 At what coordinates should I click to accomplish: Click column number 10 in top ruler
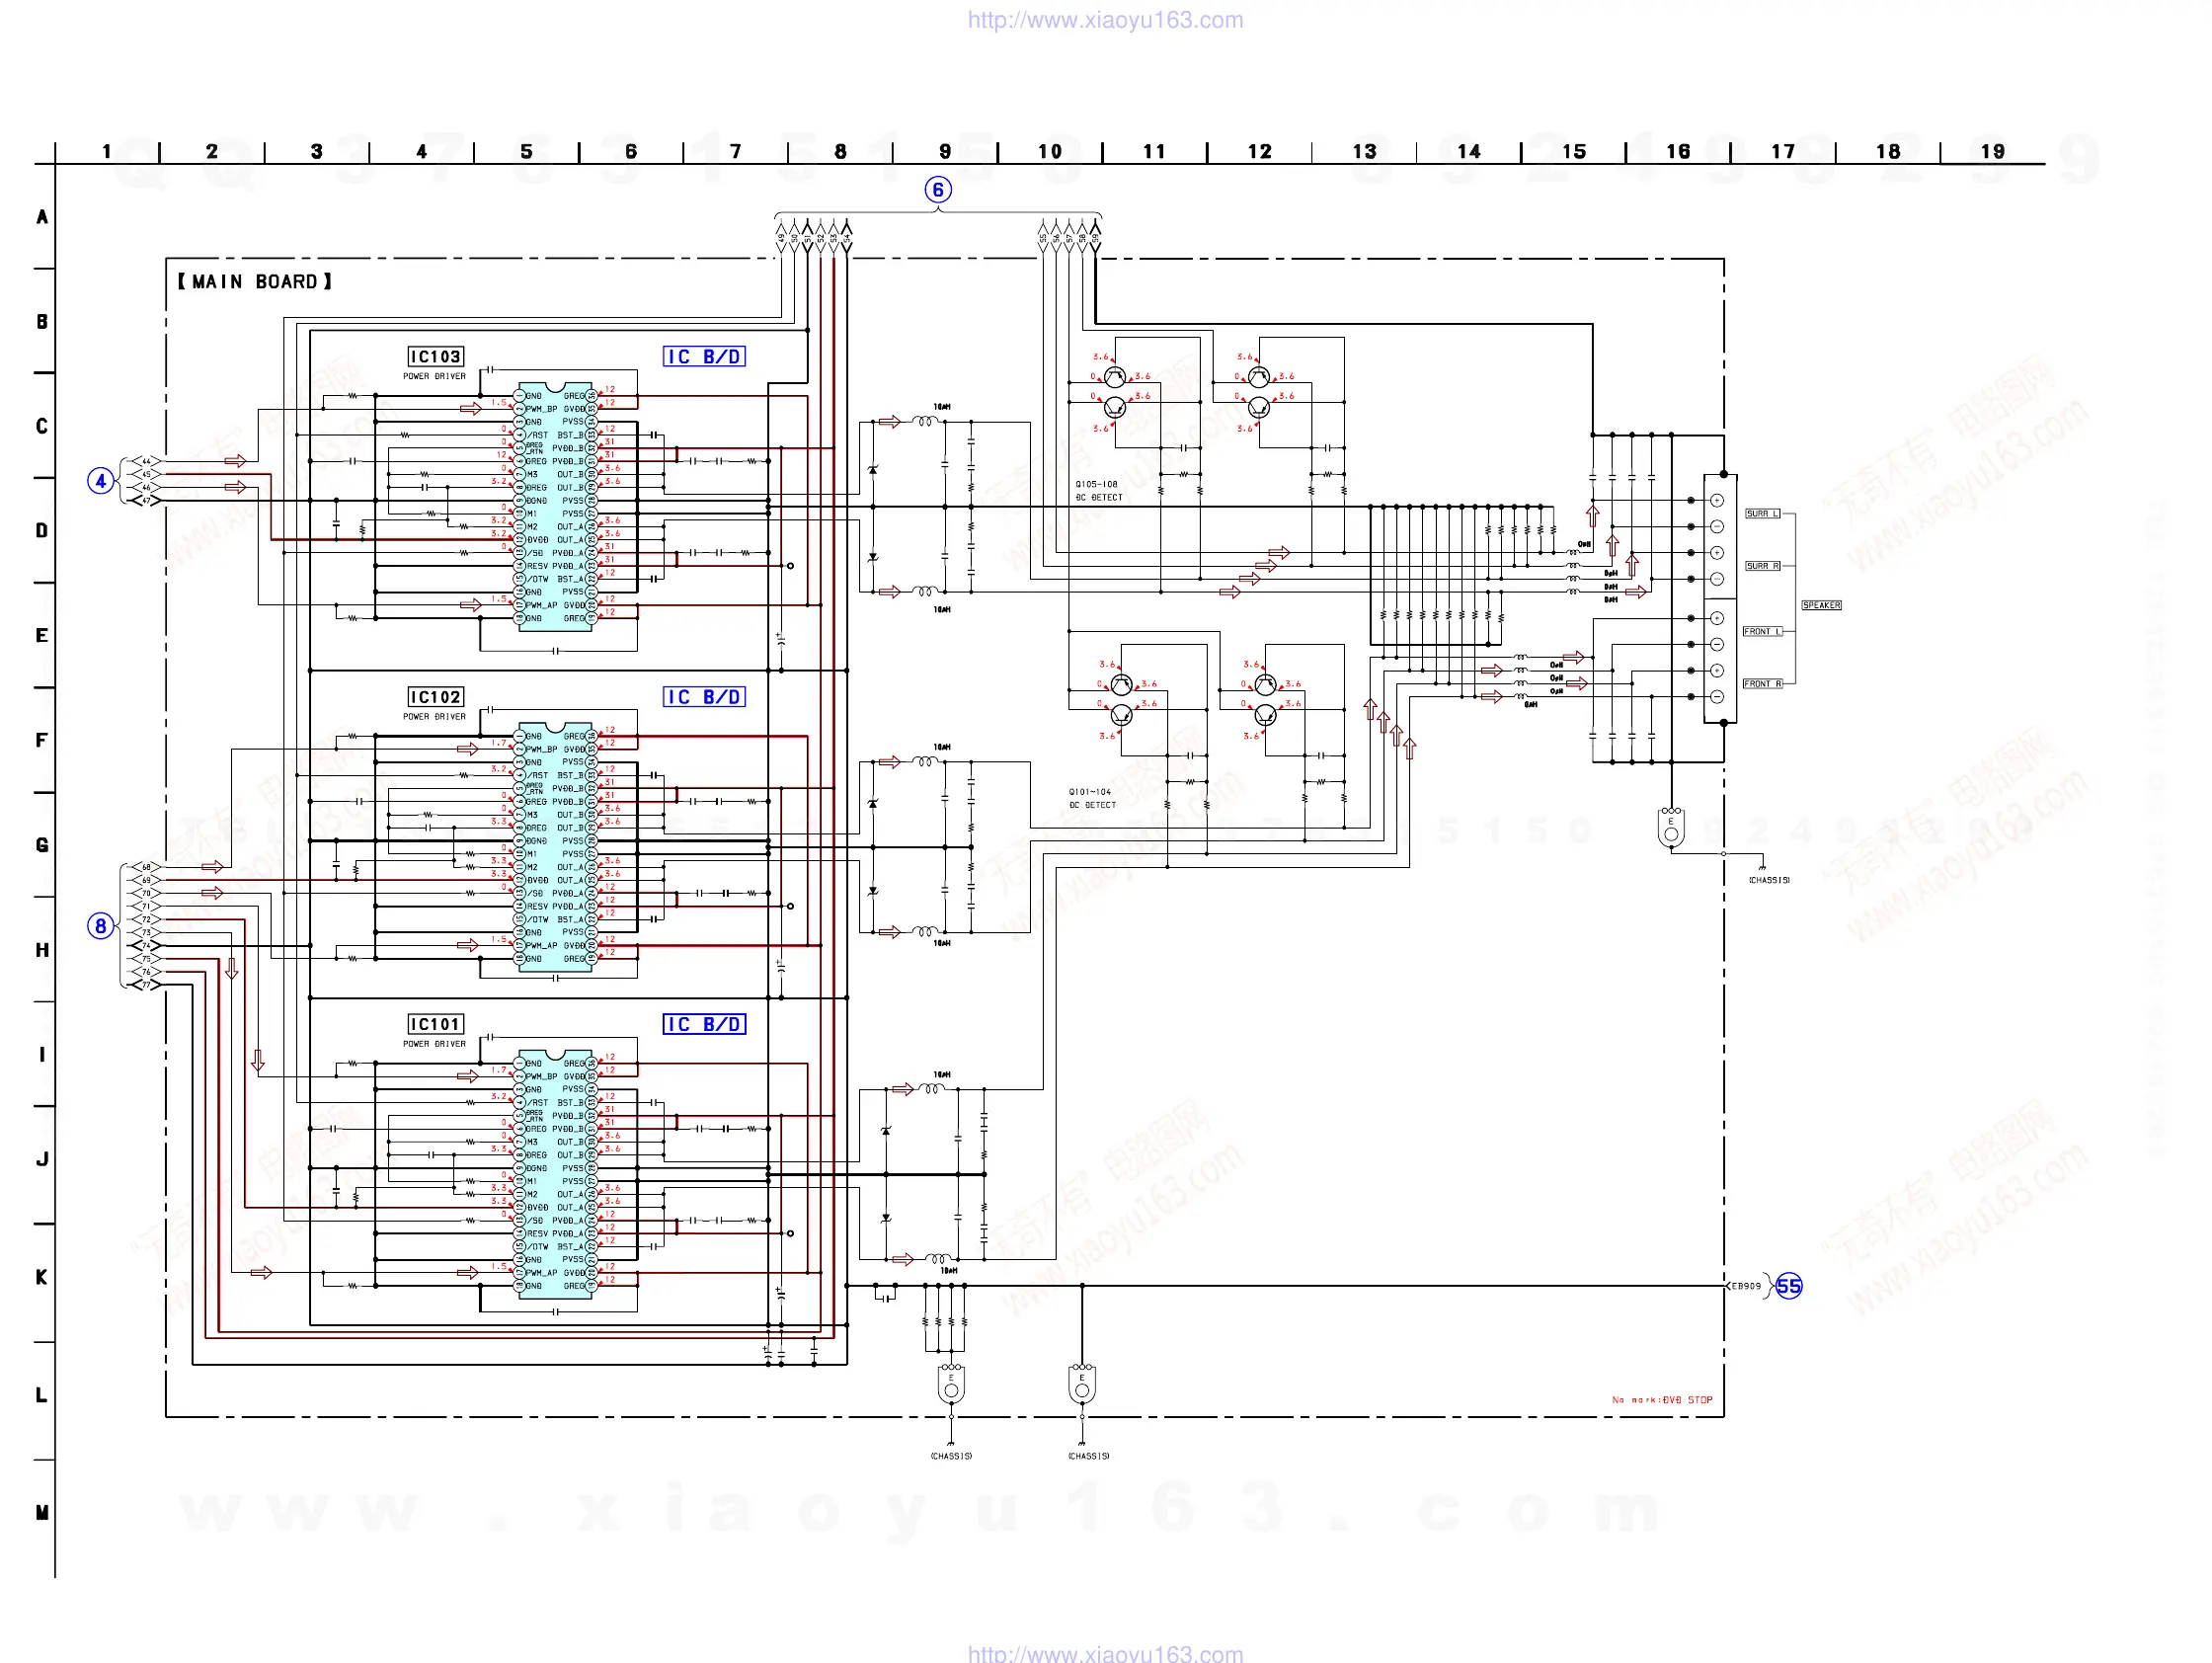(1049, 151)
